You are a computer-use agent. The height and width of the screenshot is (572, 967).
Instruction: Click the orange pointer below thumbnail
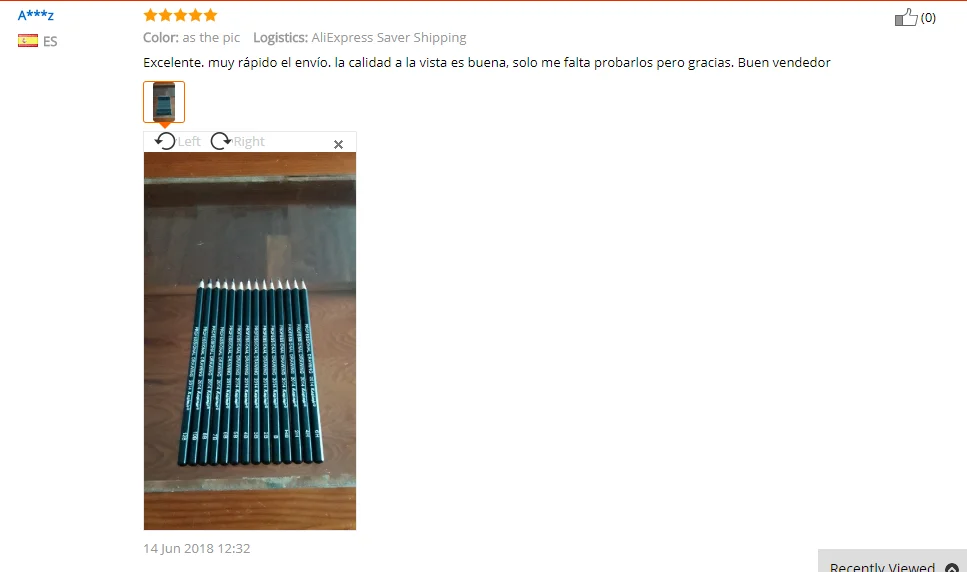(x=164, y=125)
